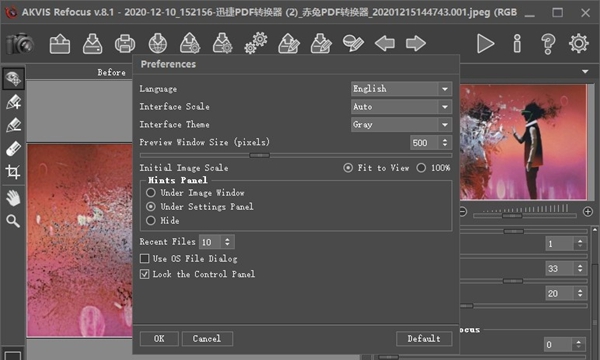This screenshot has height=360, width=600.
Task: Select 100% initial image scale
Action: 421,168
